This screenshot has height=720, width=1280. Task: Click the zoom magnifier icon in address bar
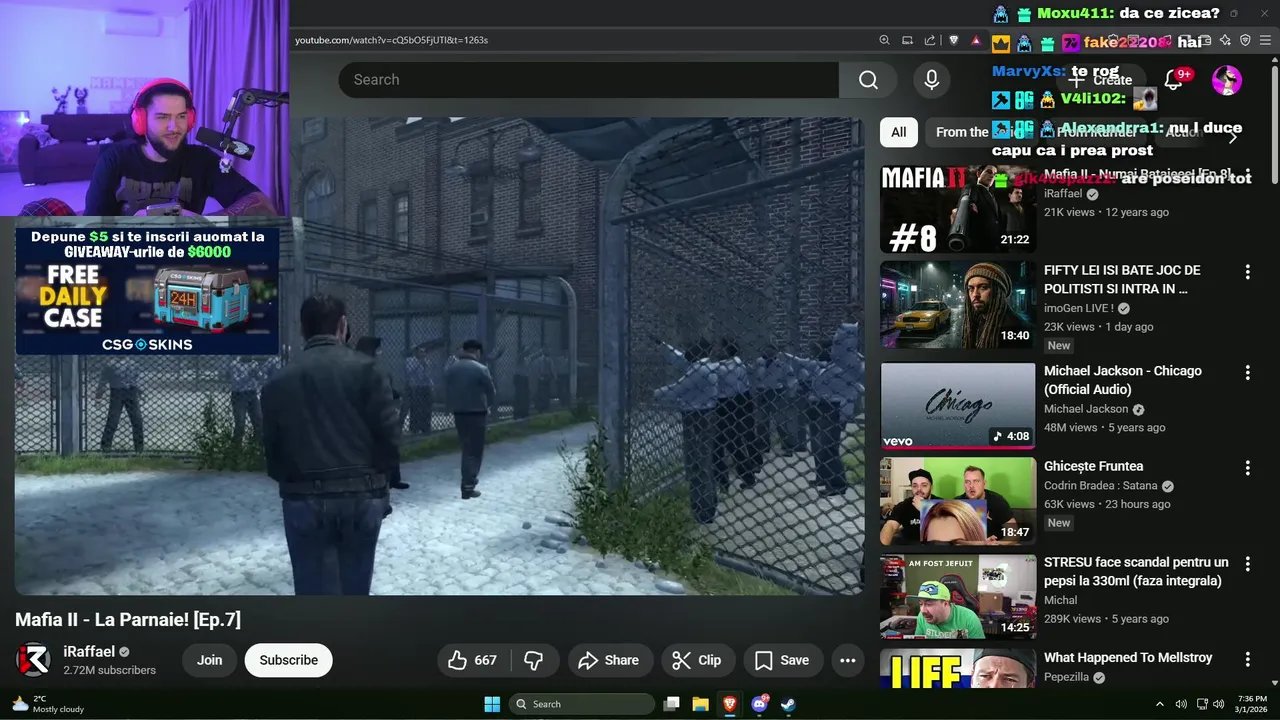[x=884, y=40]
